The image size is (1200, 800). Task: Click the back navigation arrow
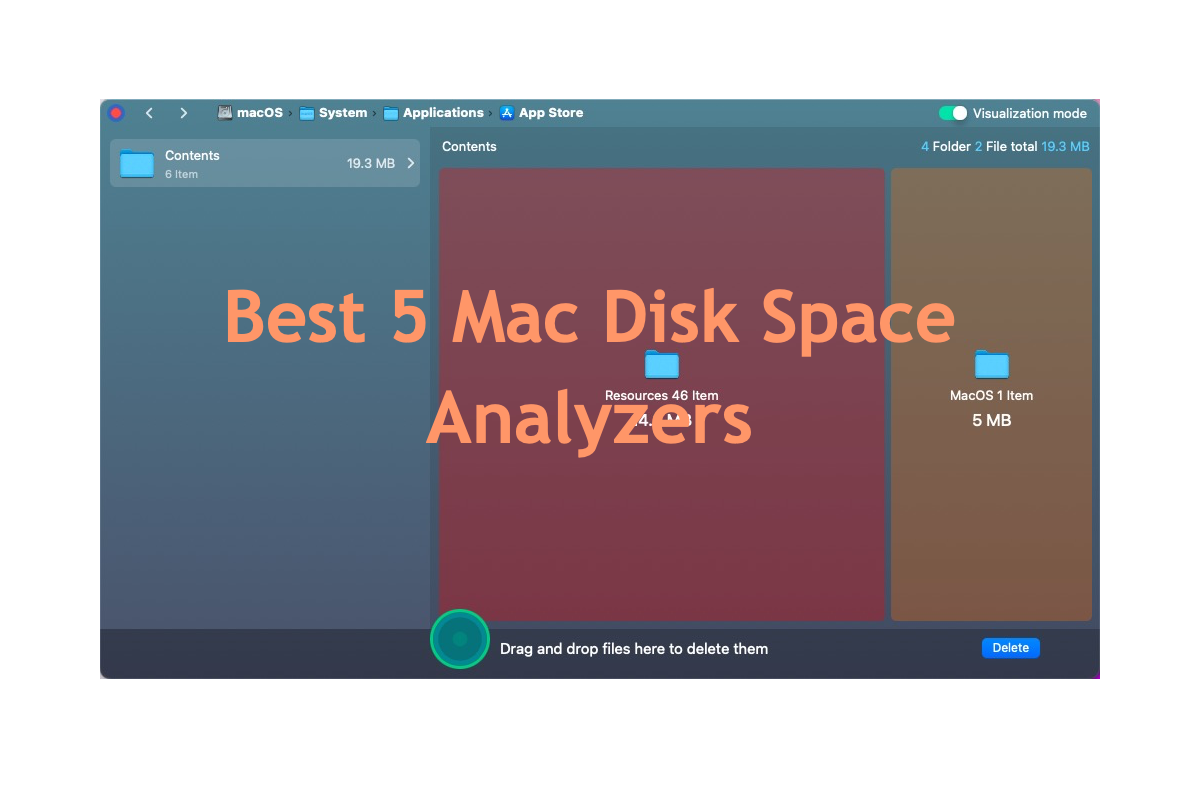point(149,113)
